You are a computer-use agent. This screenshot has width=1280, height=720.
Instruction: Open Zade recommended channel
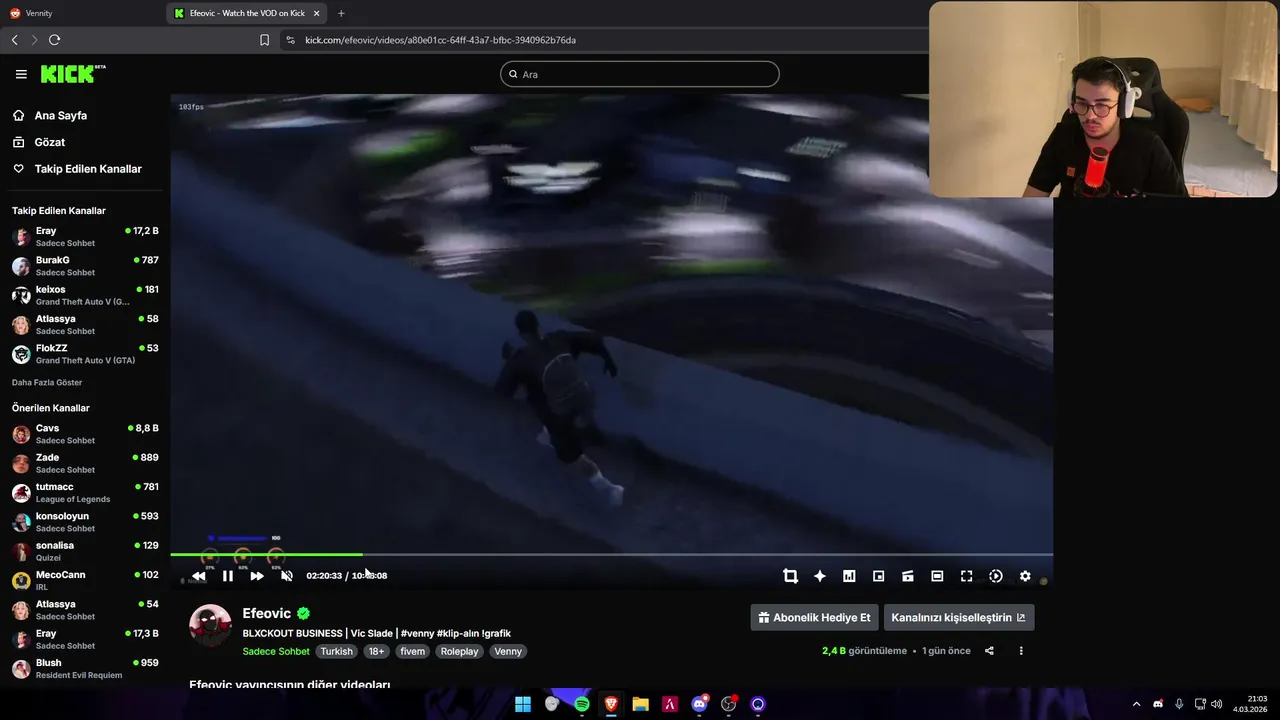pyautogui.click(x=85, y=463)
